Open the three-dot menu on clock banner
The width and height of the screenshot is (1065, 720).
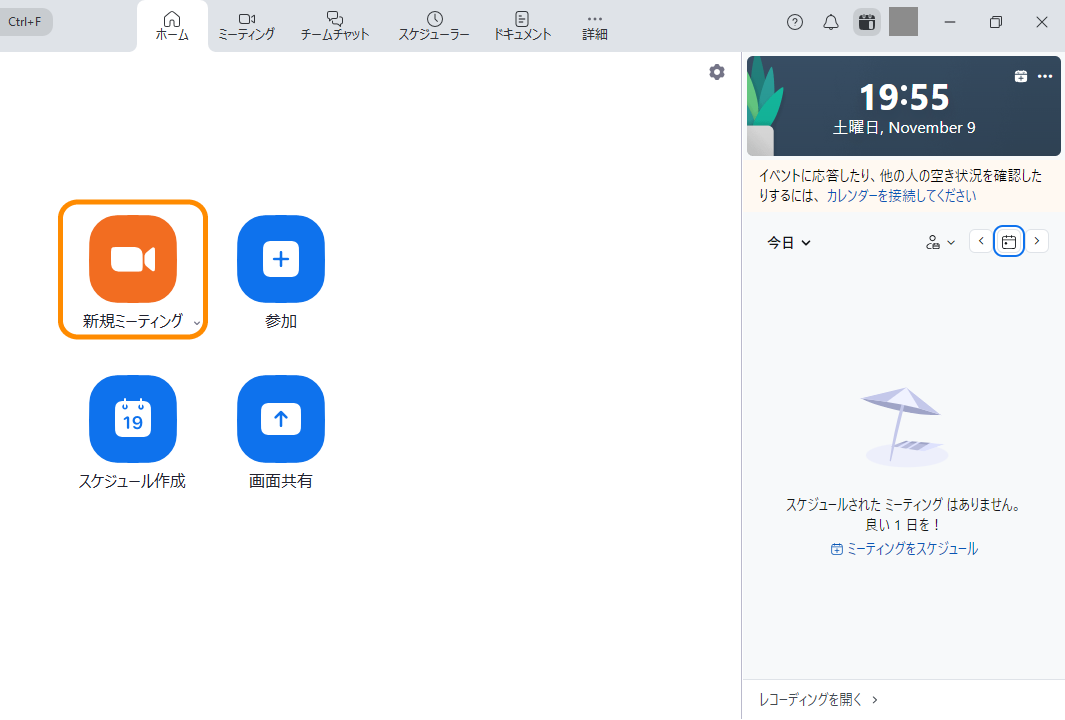click(x=1045, y=76)
